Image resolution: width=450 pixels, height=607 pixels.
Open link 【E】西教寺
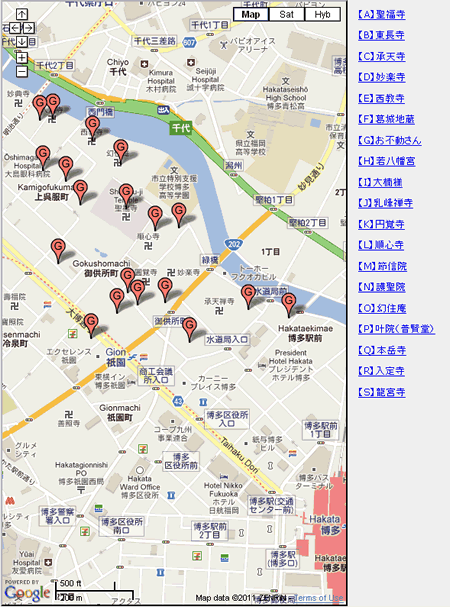point(381,98)
